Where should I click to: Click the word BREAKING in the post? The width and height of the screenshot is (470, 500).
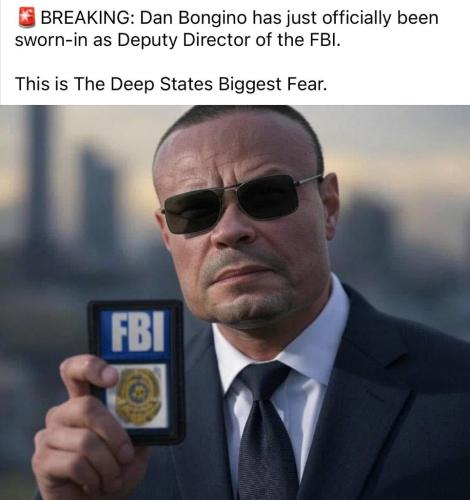point(87,18)
